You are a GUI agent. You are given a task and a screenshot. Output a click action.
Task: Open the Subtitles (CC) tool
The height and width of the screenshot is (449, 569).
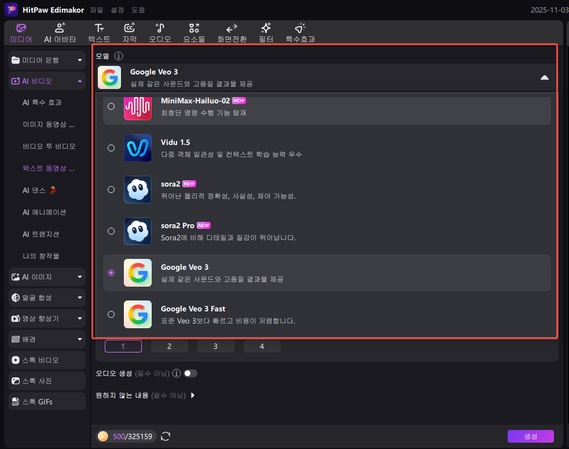(129, 33)
